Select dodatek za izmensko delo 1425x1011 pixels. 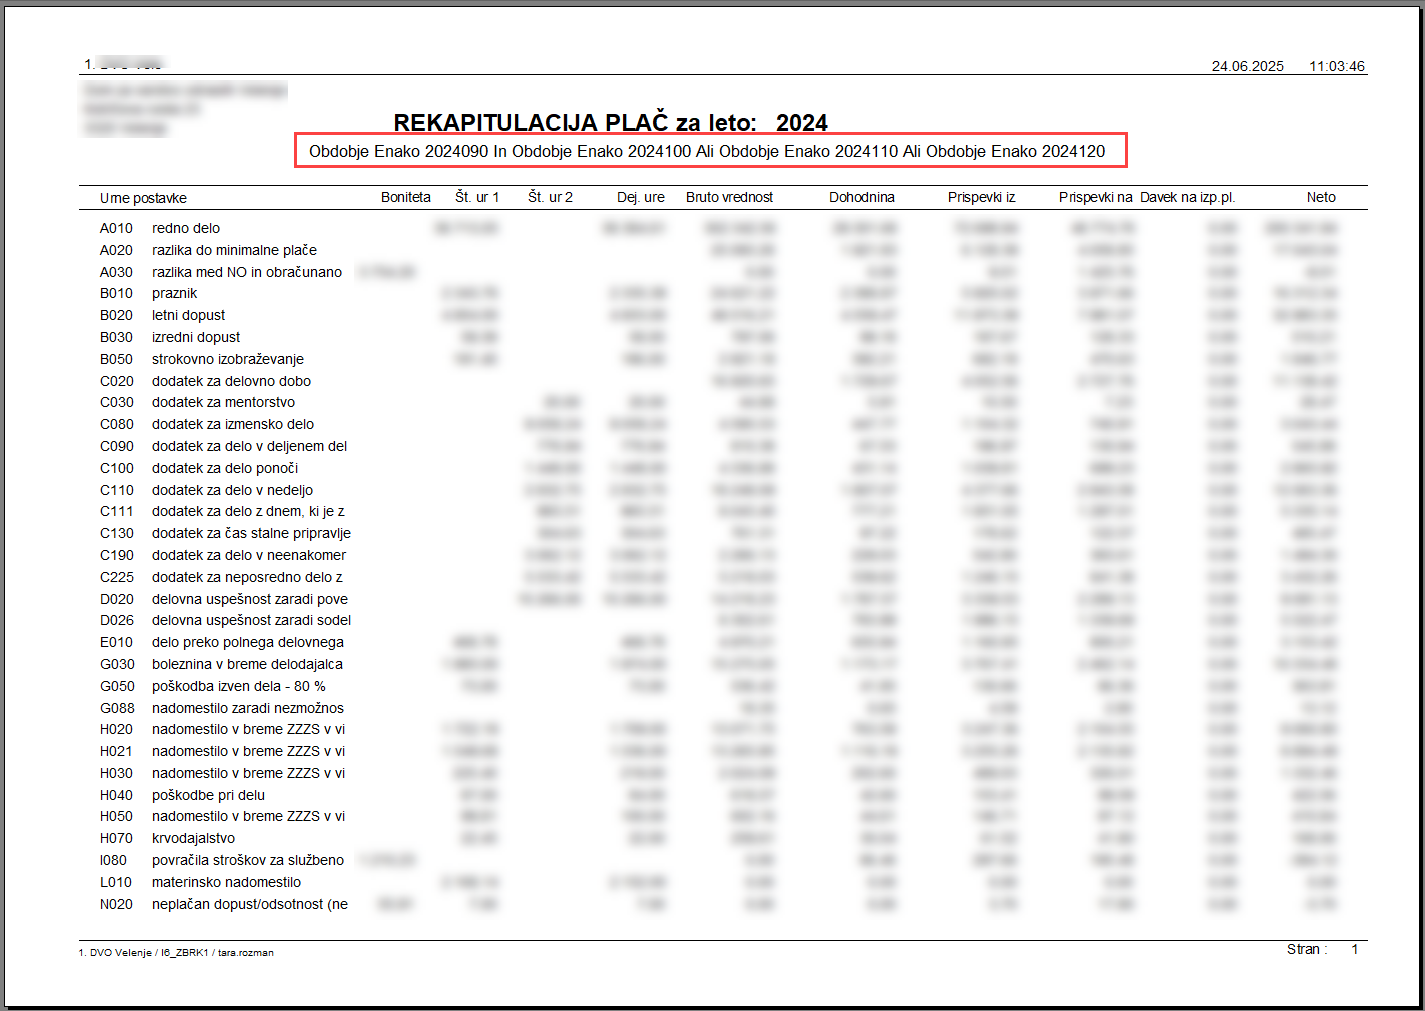233,424
